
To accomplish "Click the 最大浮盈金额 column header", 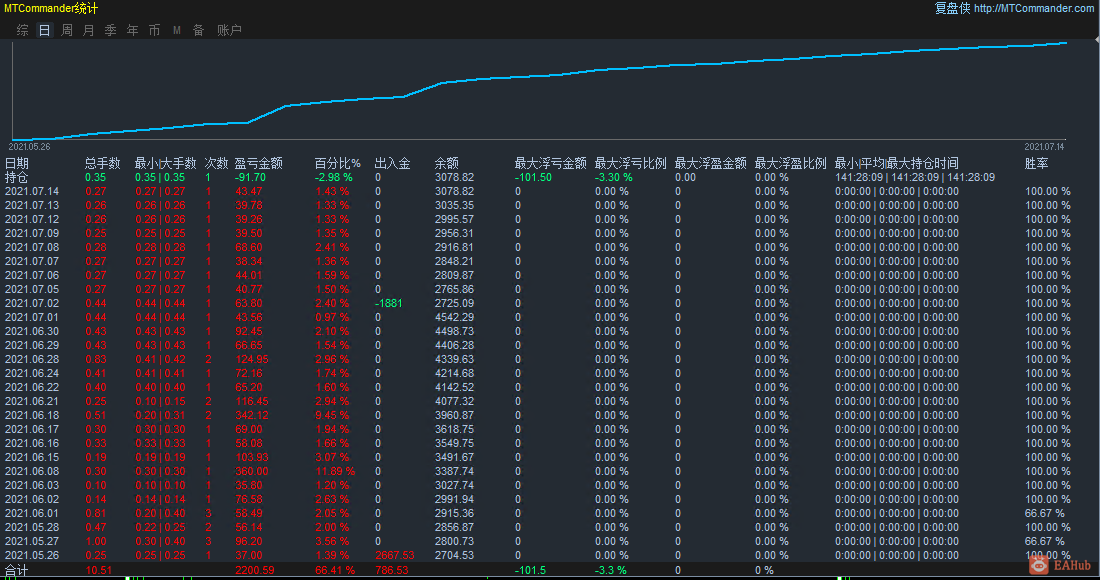I will [711, 163].
